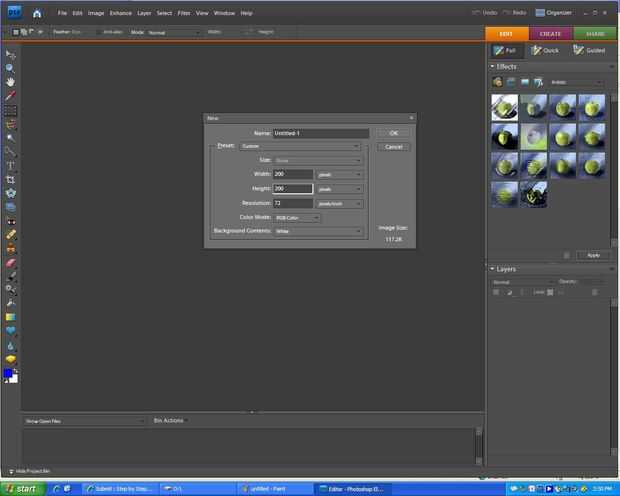Select the Magic Wand tool
620x496 pixels.
coord(11,138)
